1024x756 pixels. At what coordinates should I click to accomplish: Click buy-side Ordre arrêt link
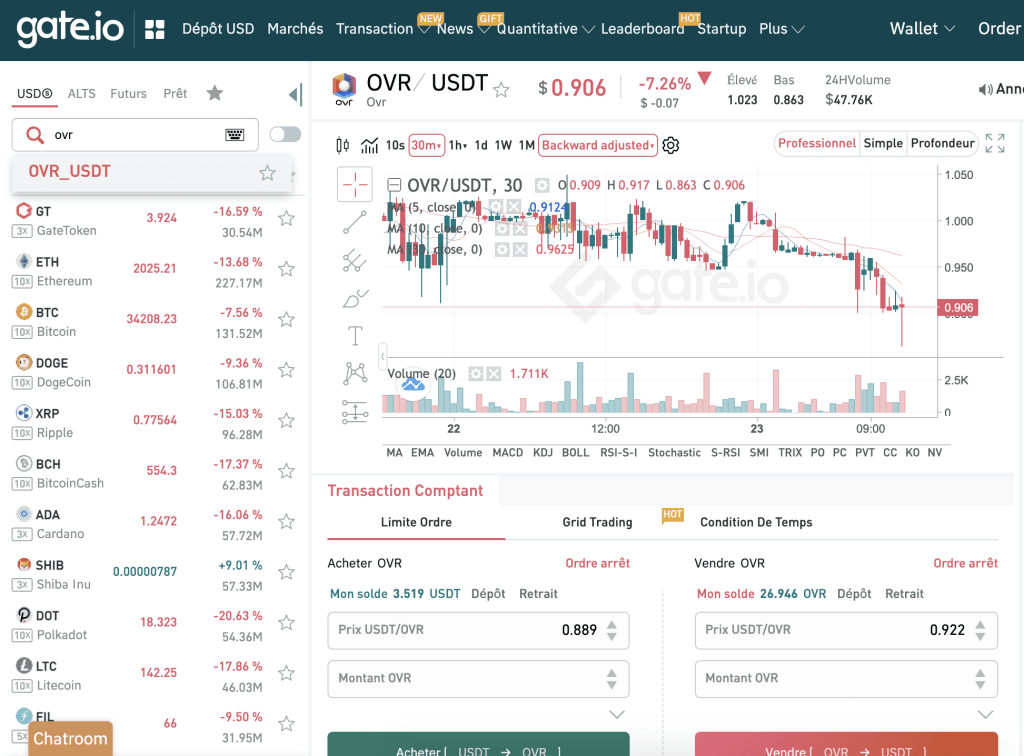tap(598, 563)
